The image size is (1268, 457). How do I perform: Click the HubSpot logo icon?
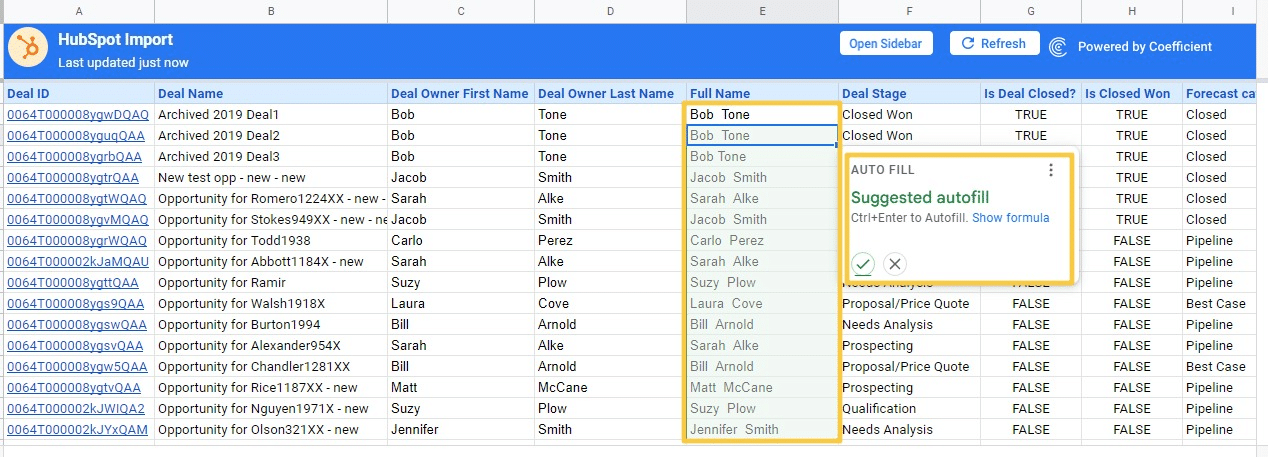28,49
